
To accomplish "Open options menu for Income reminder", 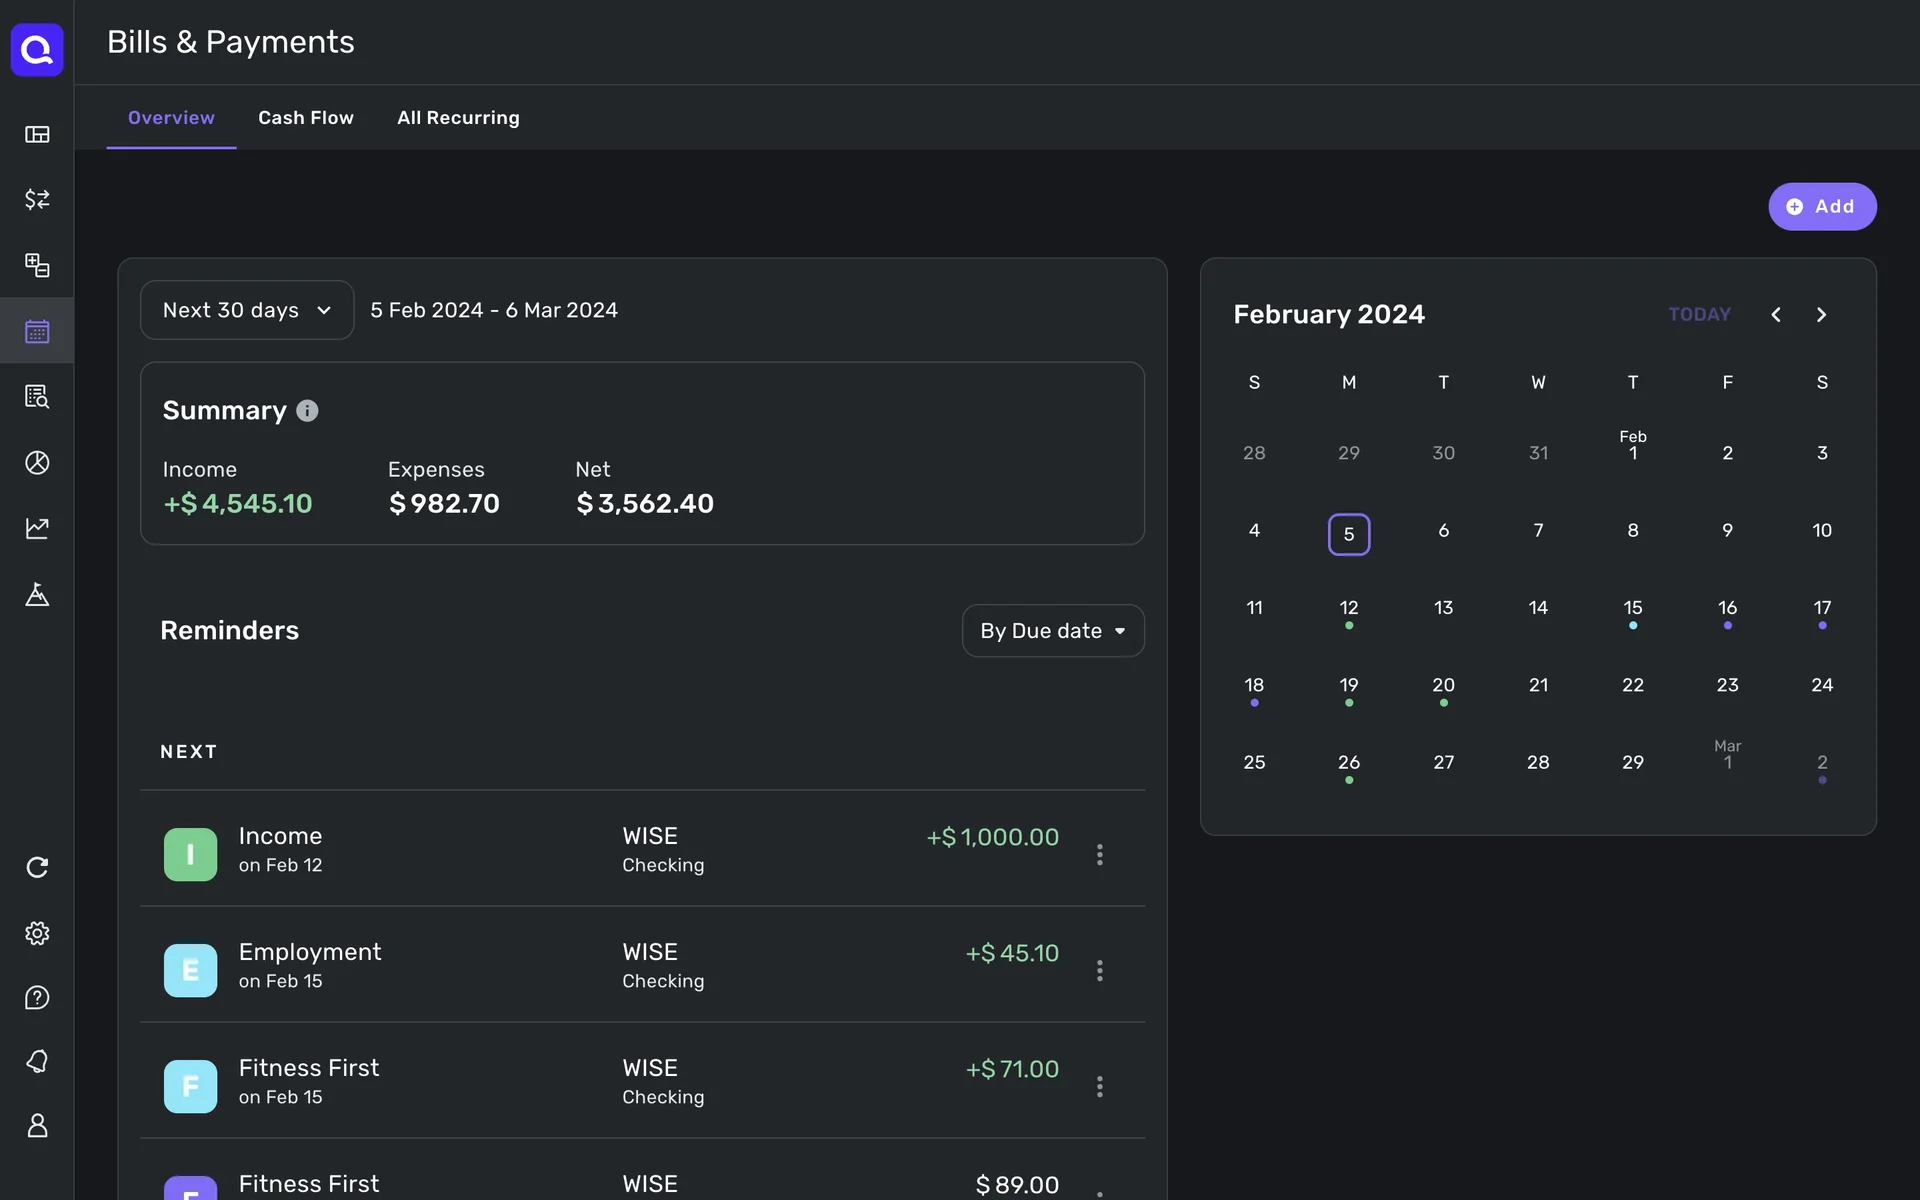I will 1099,854.
